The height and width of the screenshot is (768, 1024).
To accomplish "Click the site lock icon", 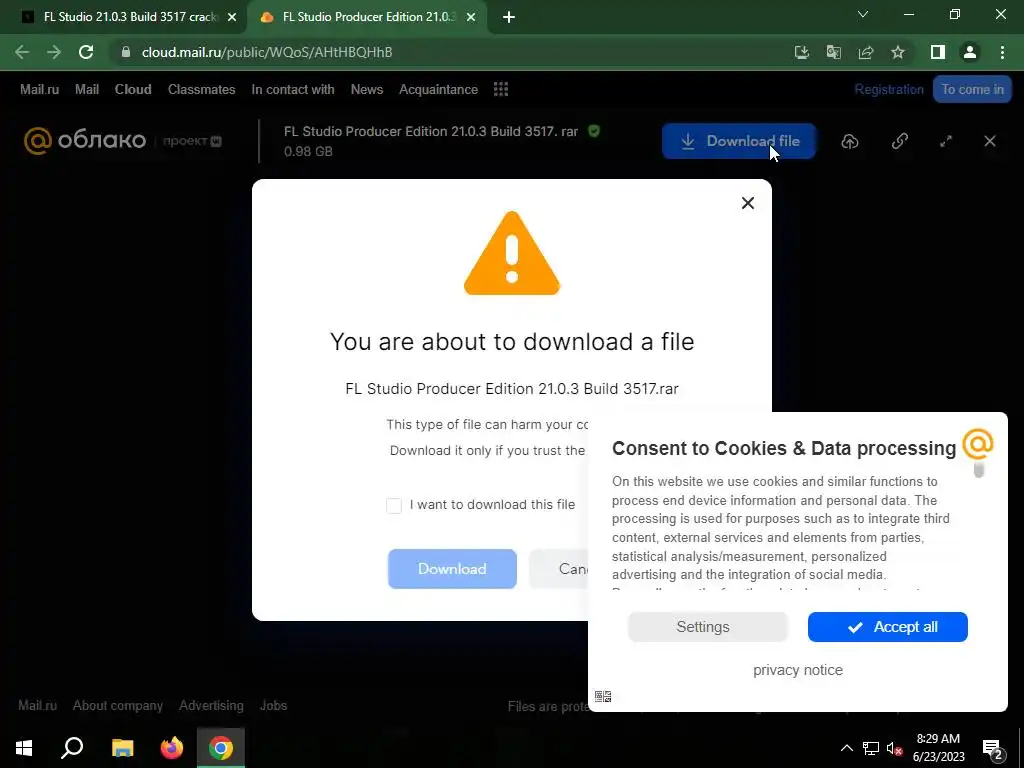I will click(x=126, y=52).
